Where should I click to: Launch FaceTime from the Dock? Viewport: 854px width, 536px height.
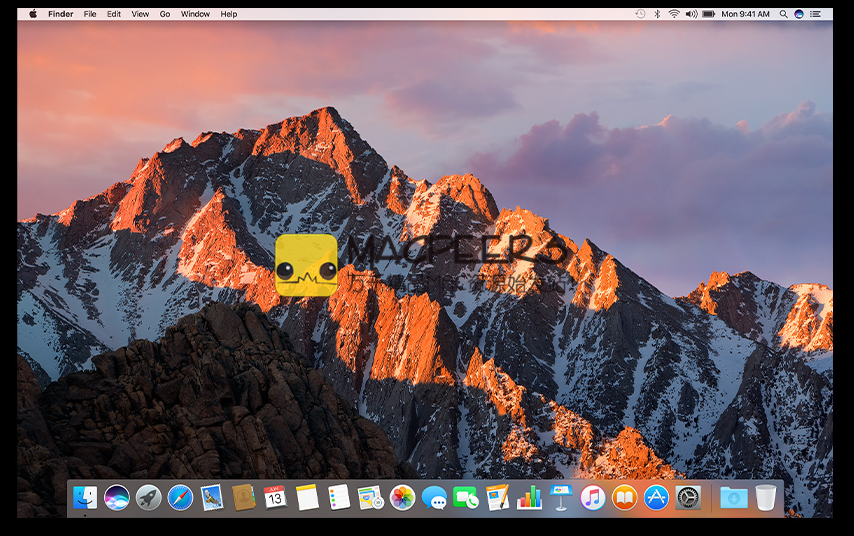[x=465, y=497]
